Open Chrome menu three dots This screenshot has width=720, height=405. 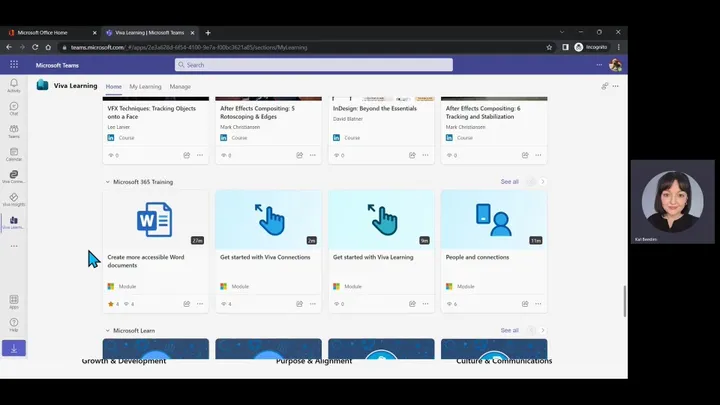pos(619,47)
